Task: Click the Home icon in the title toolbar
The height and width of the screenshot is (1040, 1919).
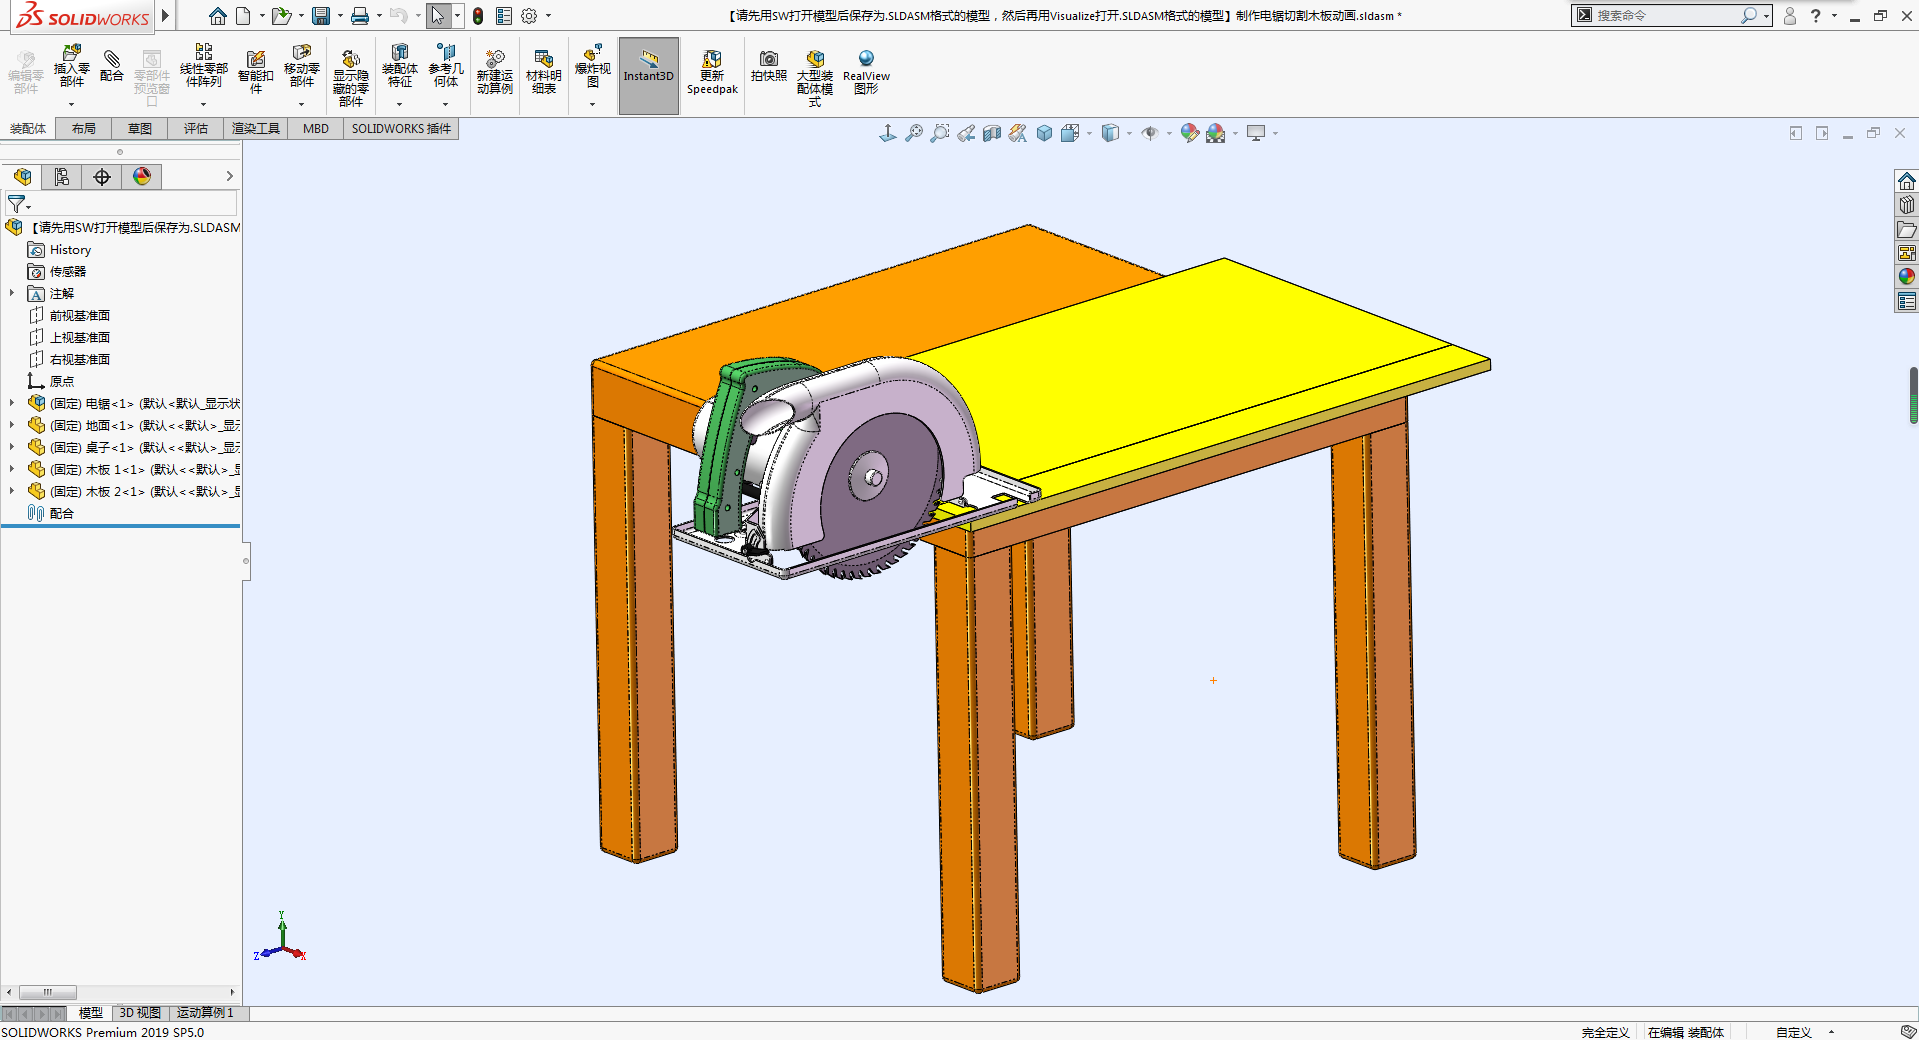Action: pos(217,16)
